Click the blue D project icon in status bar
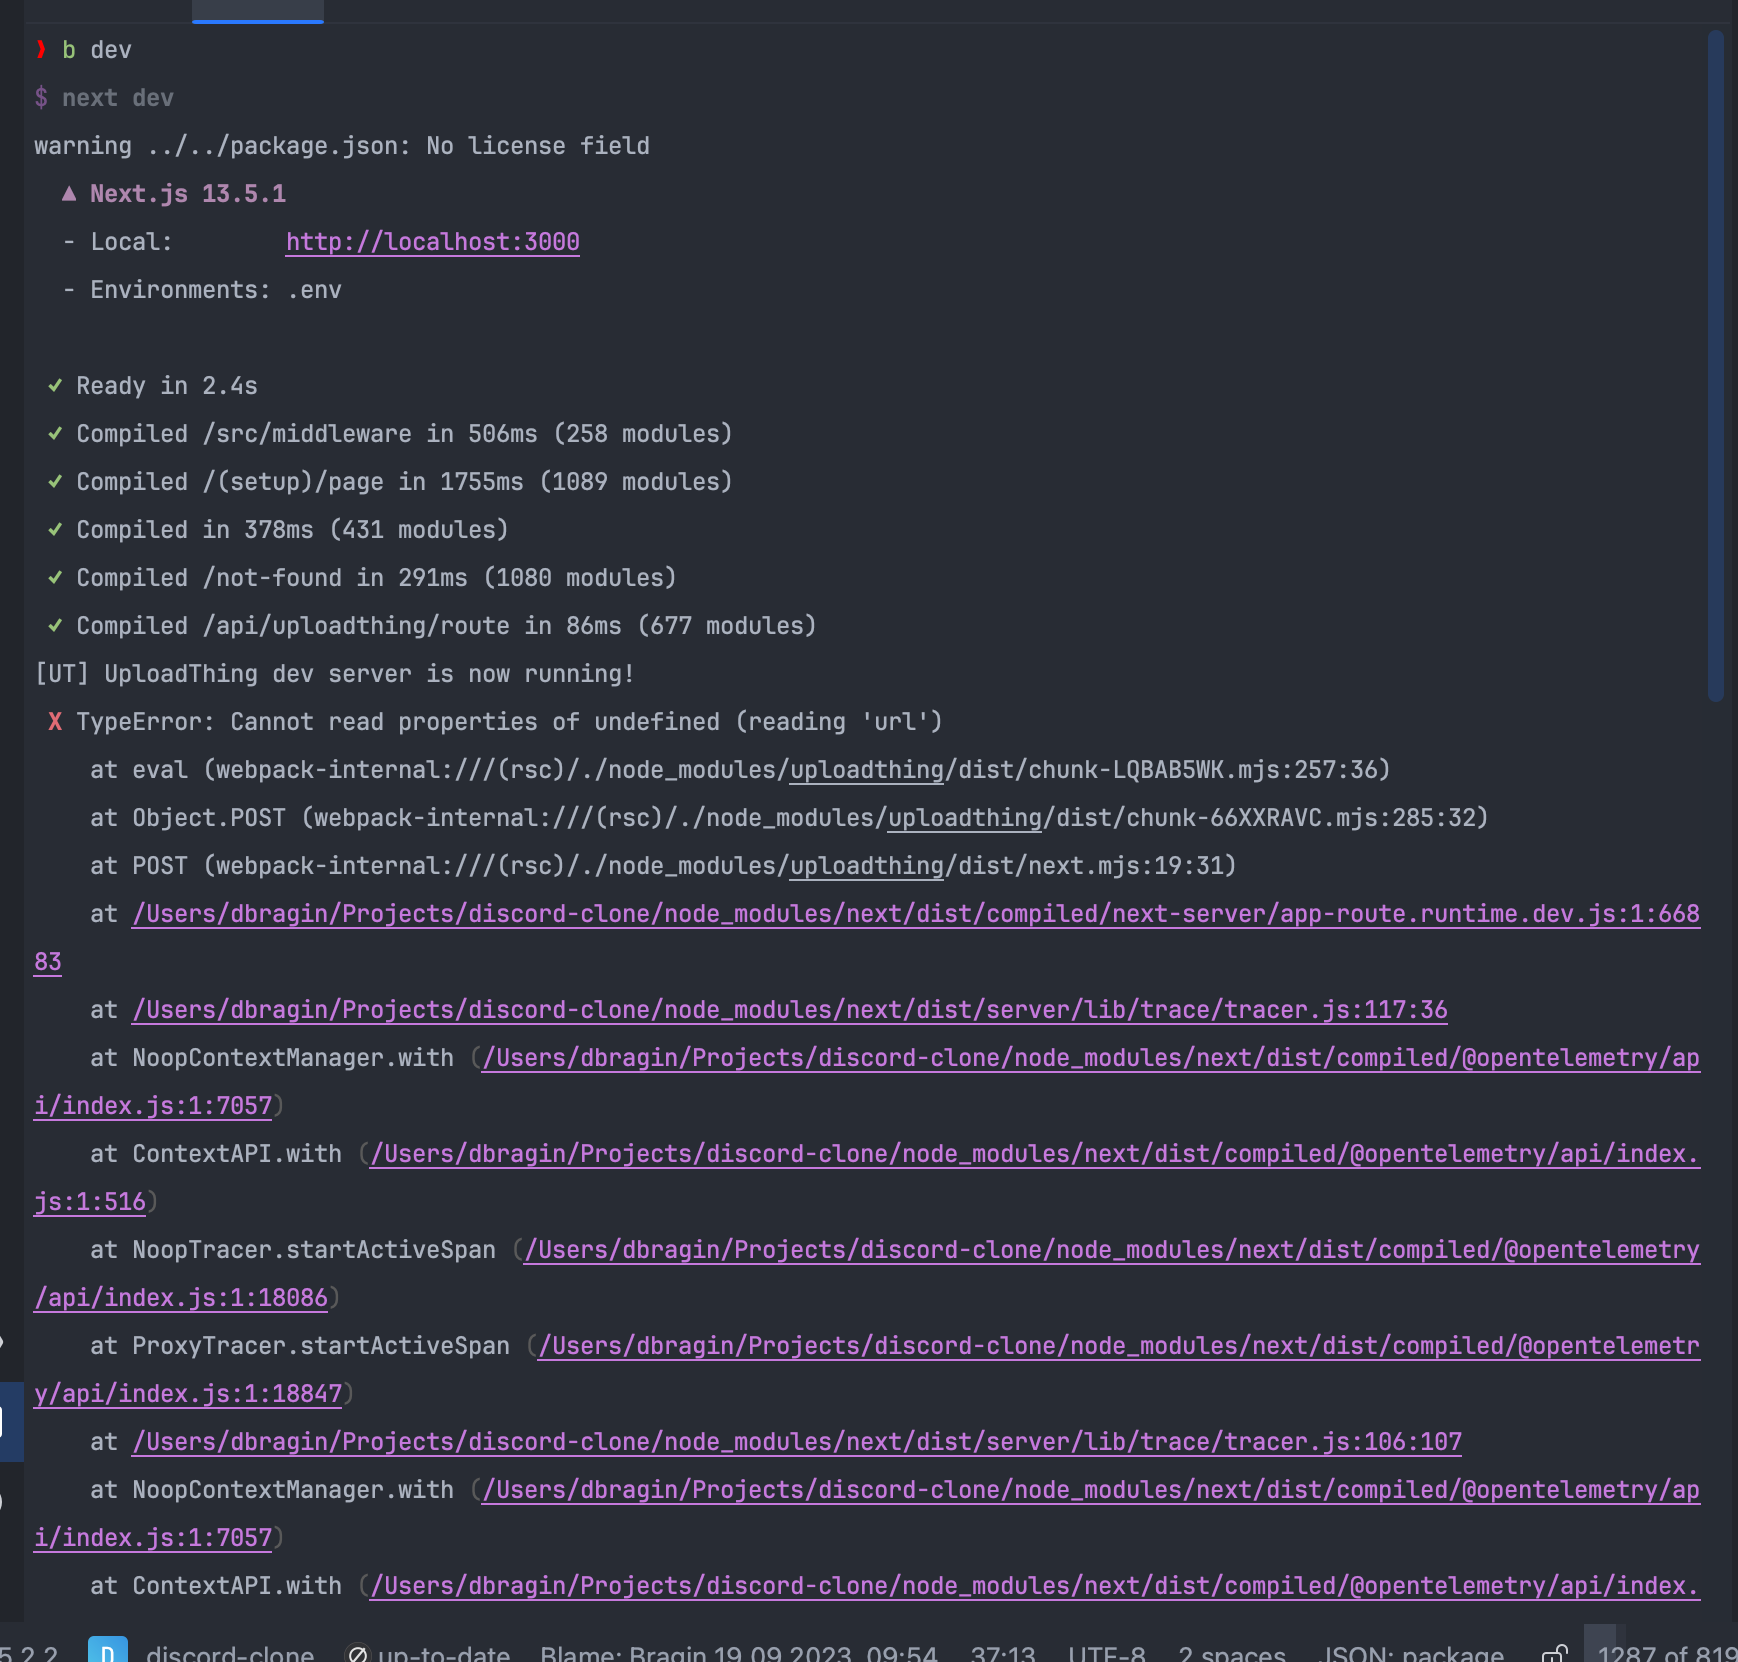The height and width of the screenshot is (1662, 1738). tap(107, 1650)
